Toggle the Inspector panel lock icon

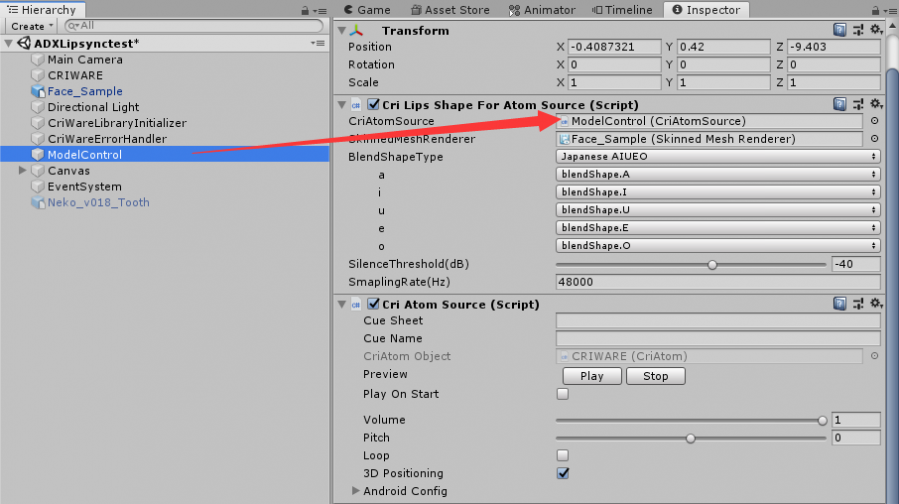pyautogui.click(x=875, y=10)
